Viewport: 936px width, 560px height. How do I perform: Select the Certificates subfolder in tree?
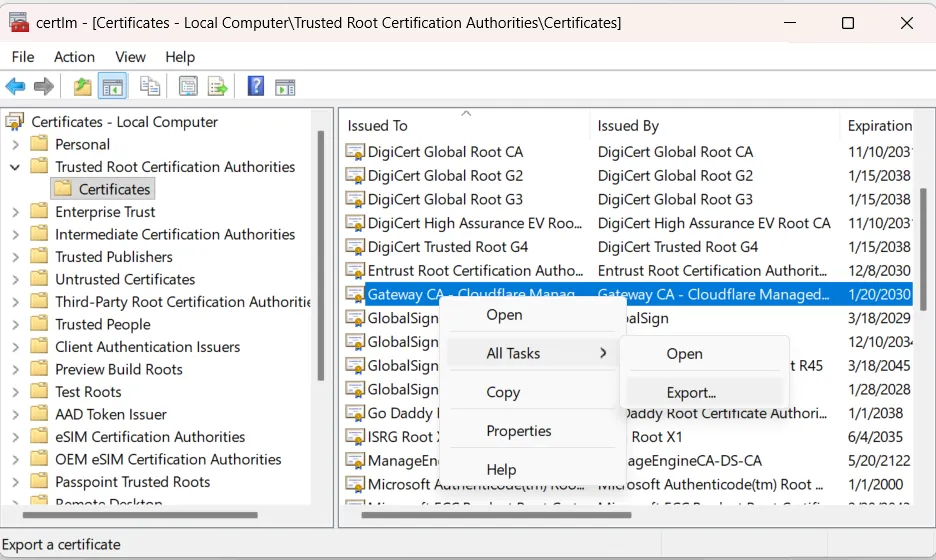(103, 189)
